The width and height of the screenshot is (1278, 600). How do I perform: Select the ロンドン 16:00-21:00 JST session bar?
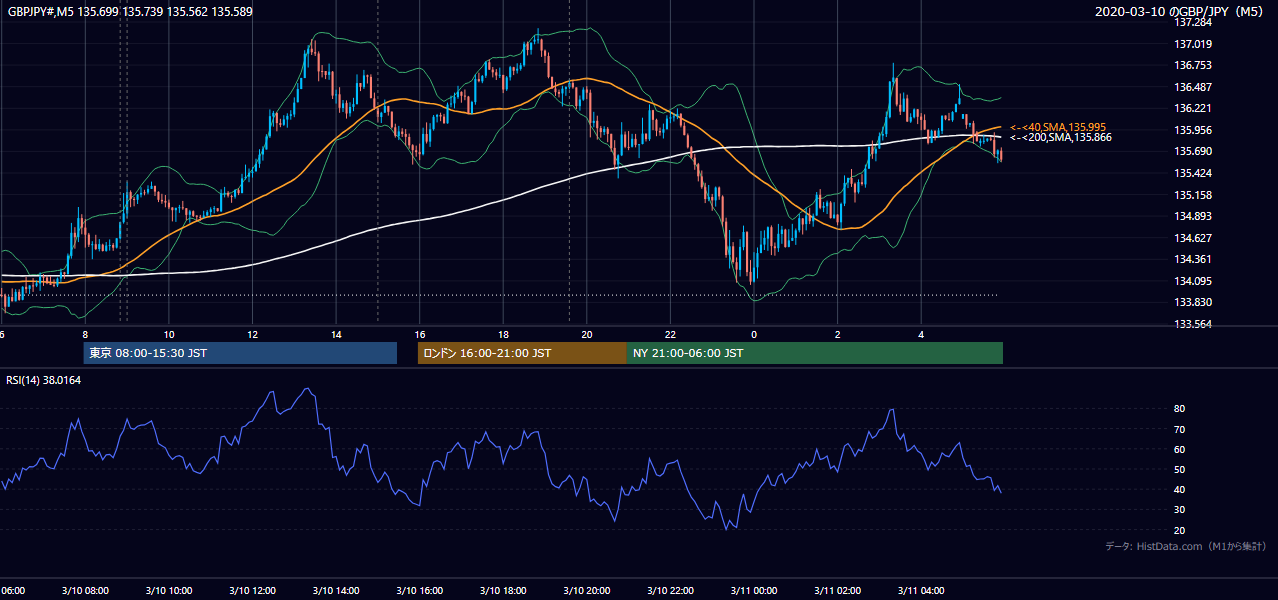pos(522,353)
